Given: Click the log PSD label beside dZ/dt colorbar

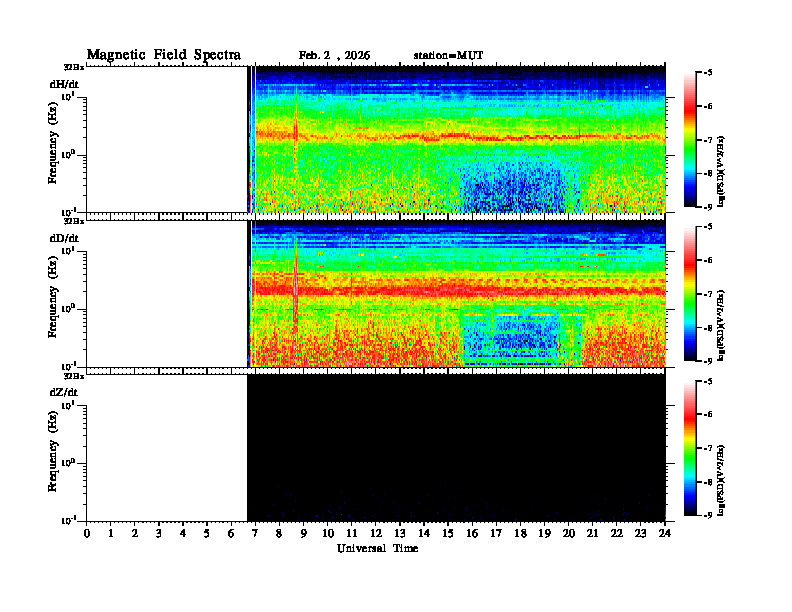Looking at the screenshot, I should [x=721, y=480].
